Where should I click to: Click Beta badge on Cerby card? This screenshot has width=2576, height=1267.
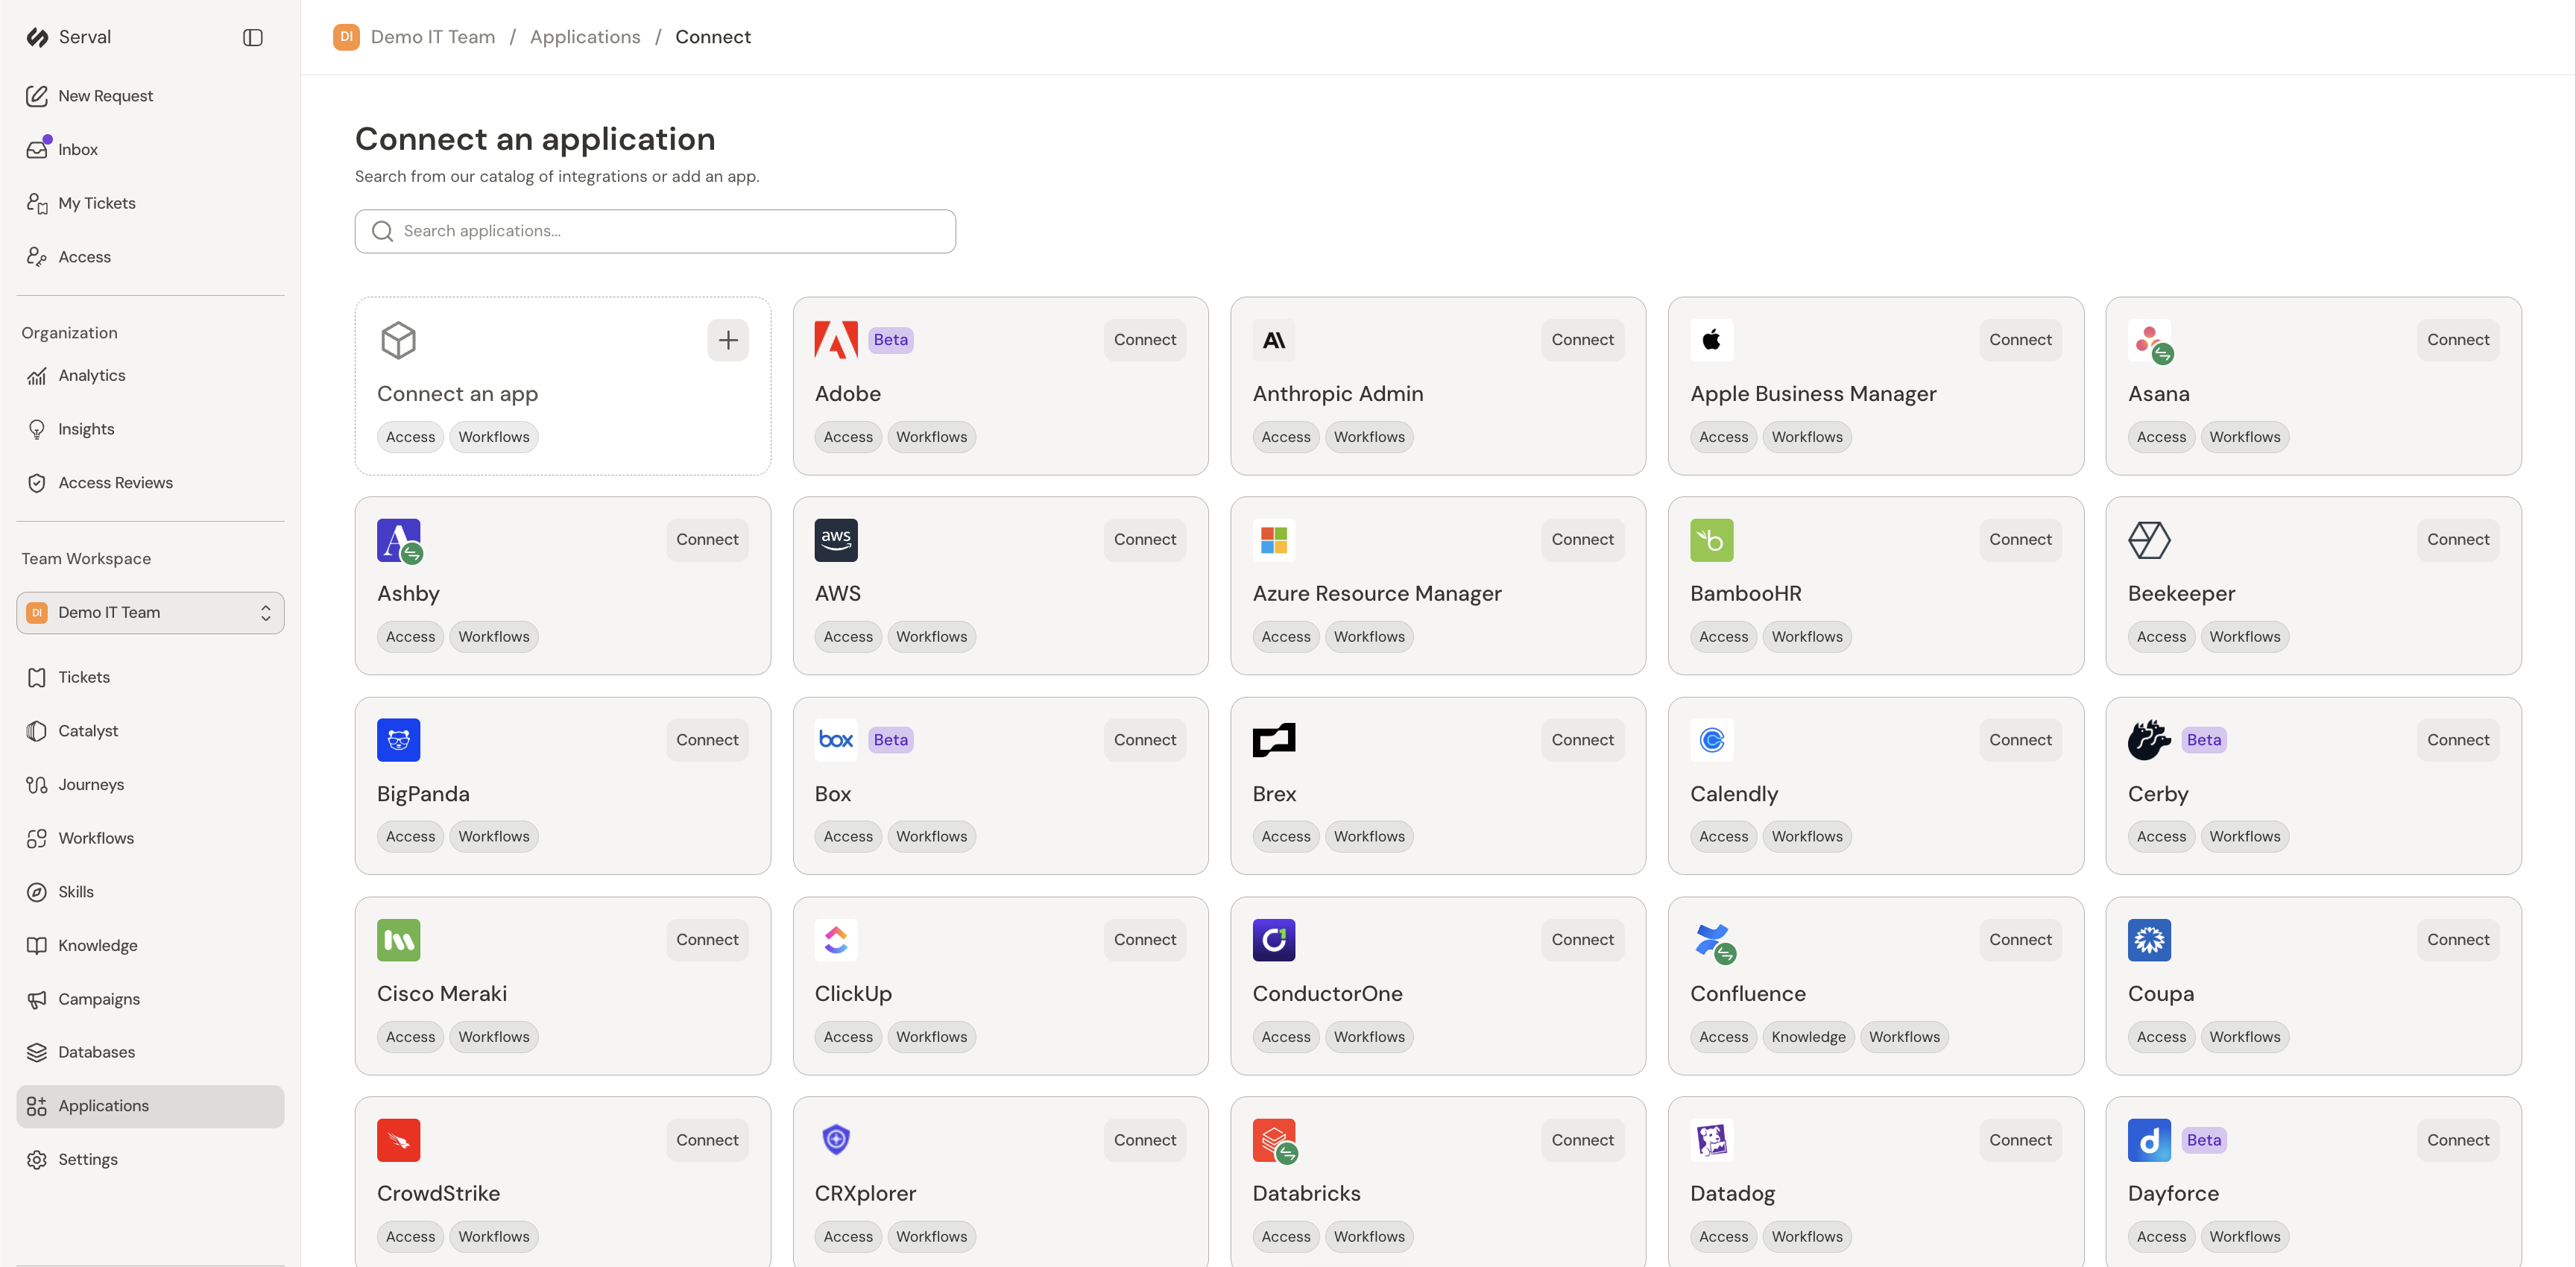point(2203,740)
